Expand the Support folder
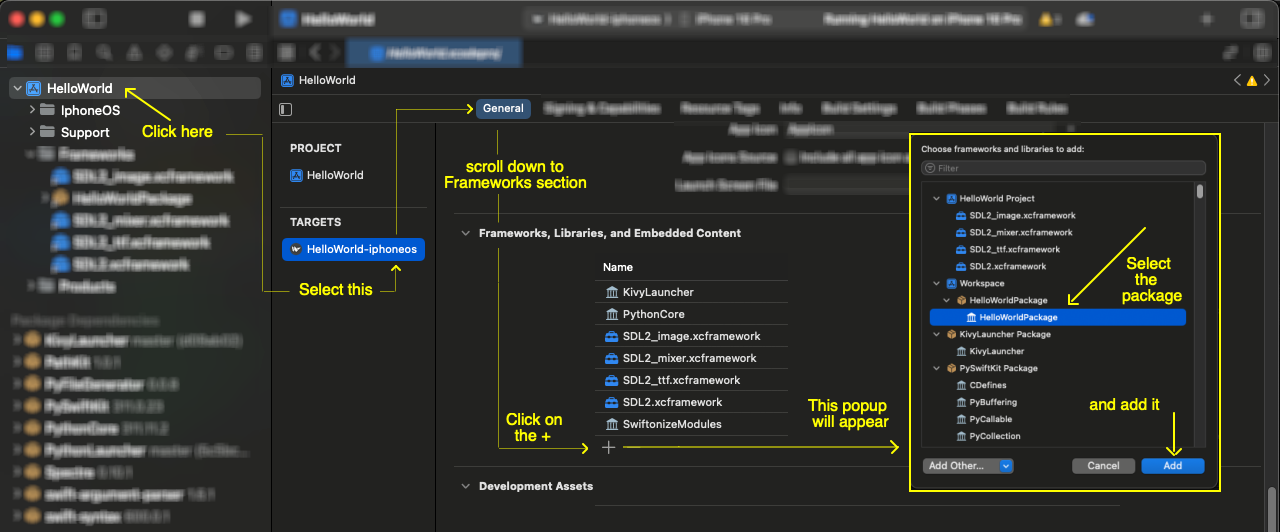Image resolution: width=1280 pixels, height=532 pixels. pyautogui.click(x=33, y=132)
